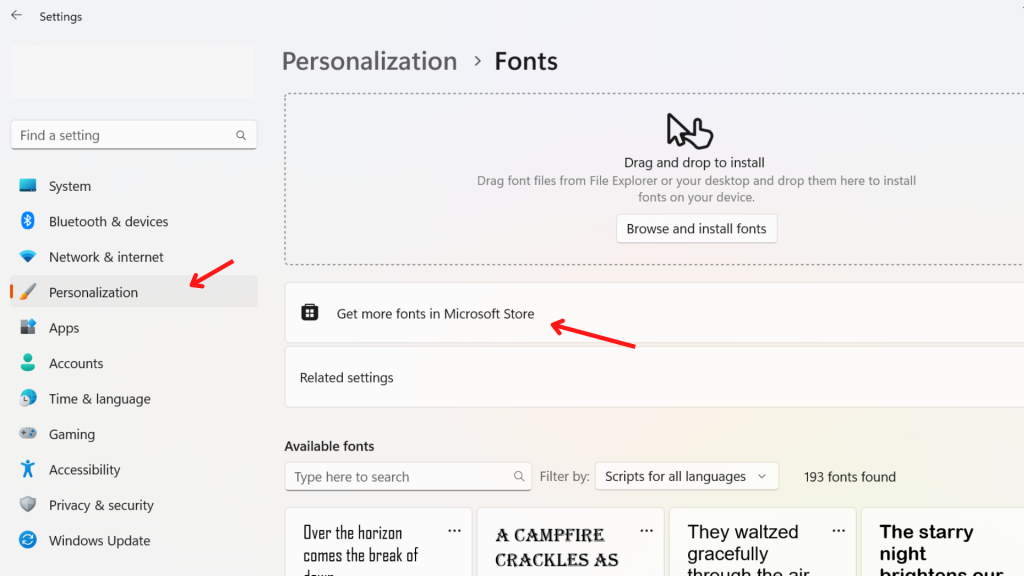1024x576 pixels.
Task: Open options for the 'A campfire crackles' font card
Action: click(647, 531)
